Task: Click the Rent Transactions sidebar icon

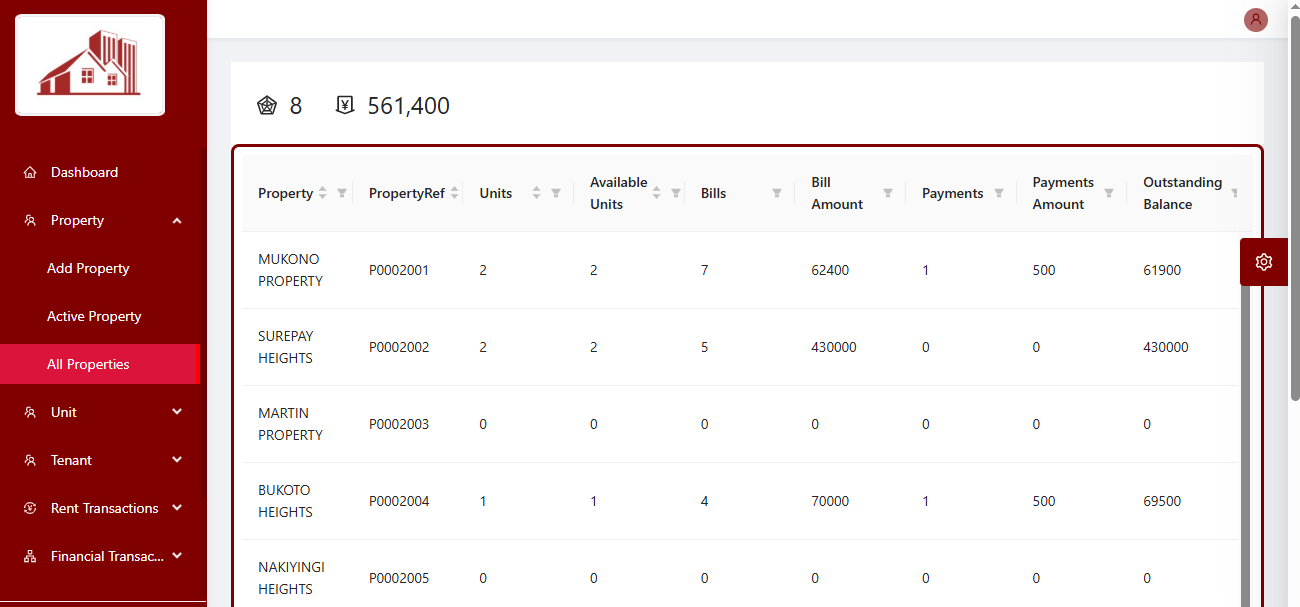Action: [30, 508]
